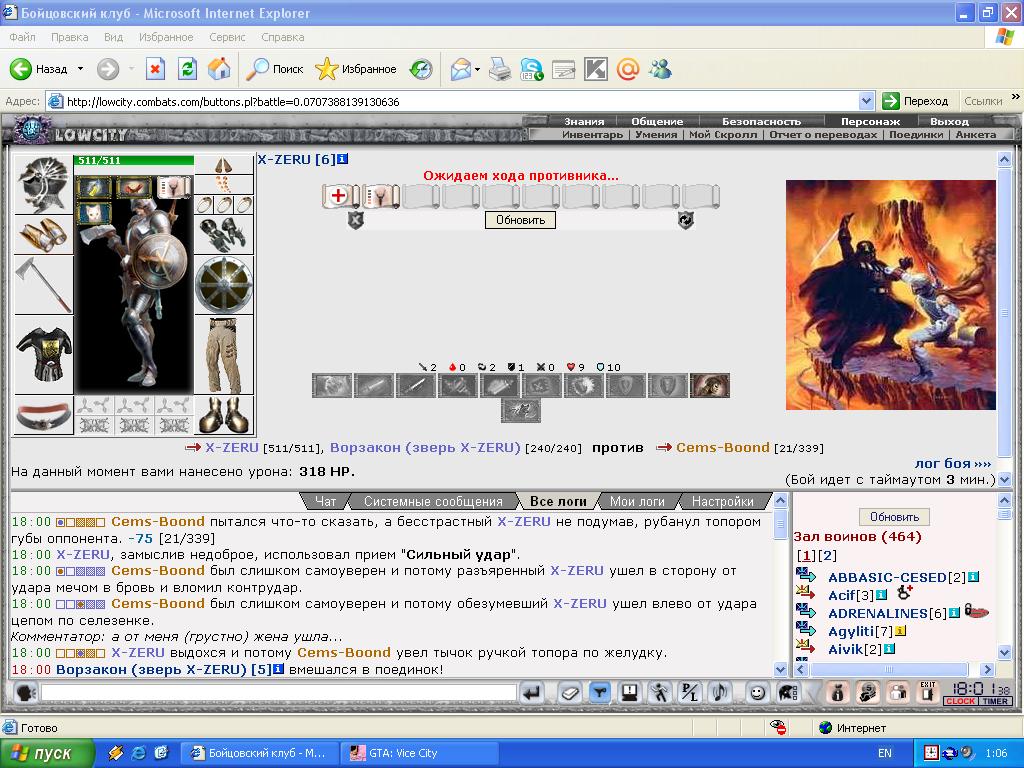Open the Print icon in IE toolbar
This screenshot has width=1024, height=768.
[500, 69]
